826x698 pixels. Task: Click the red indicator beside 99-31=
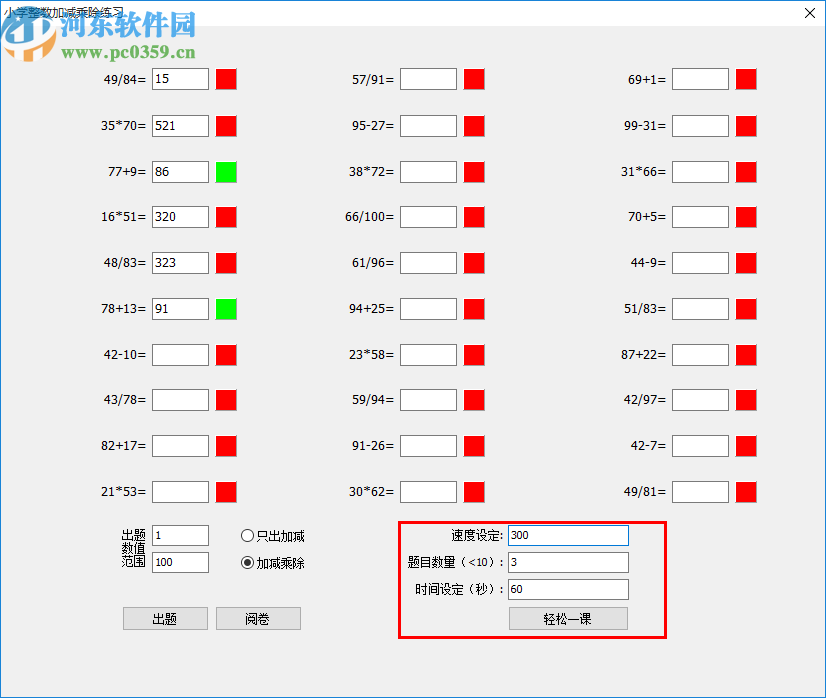[746, 126]
